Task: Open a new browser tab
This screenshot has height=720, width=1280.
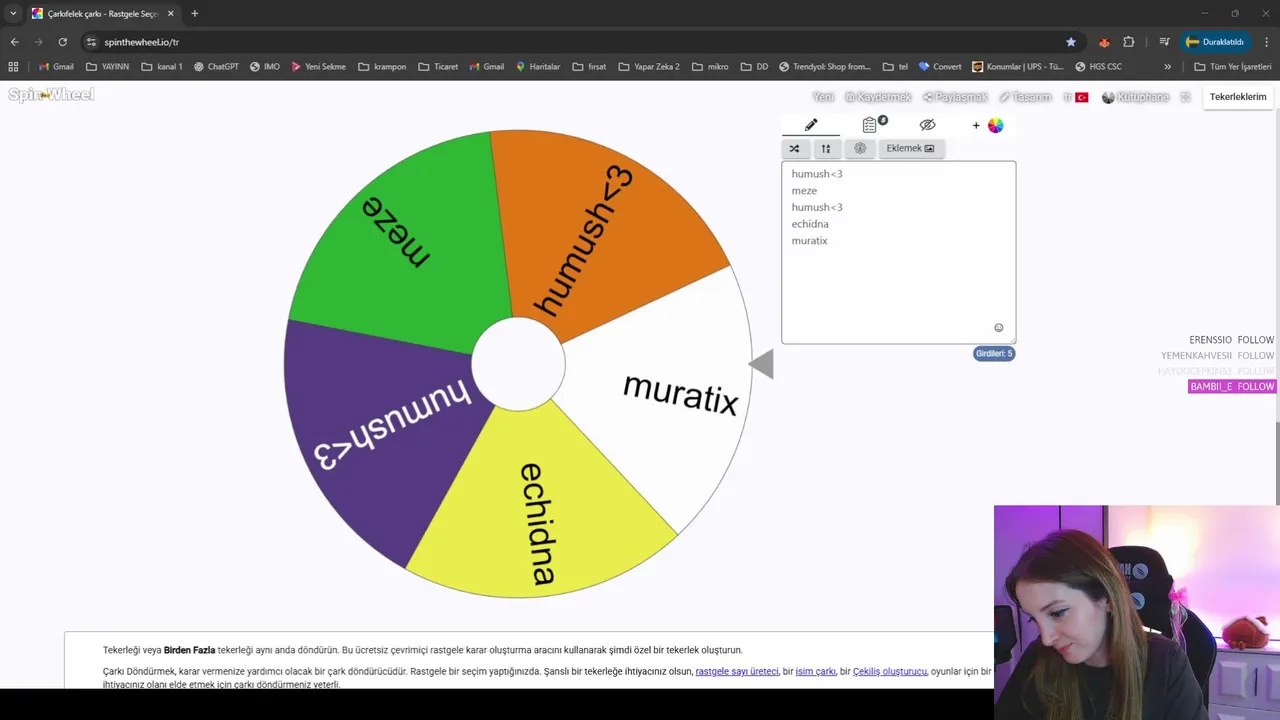Action: 194,14
